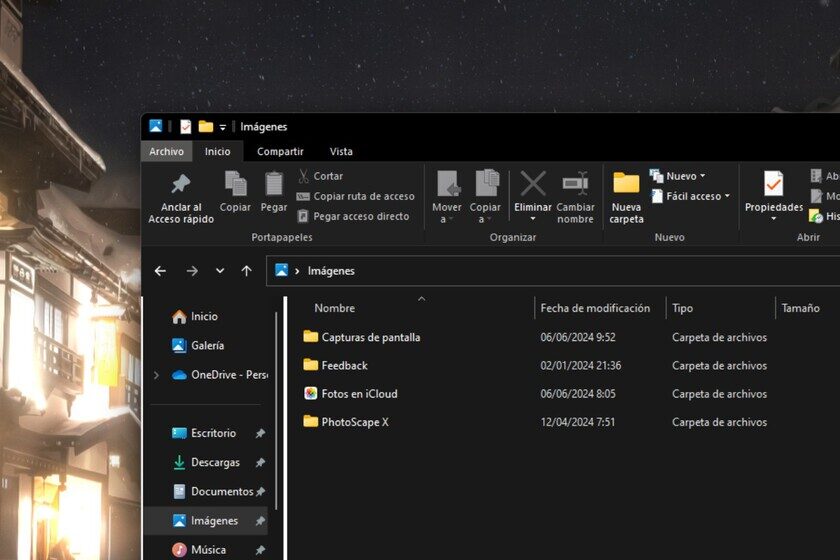The height and width of the screenshot is (560, 840).
Task: Sort by the Tamaño column header
Action: pyautogui.click(x=800, y=308)
